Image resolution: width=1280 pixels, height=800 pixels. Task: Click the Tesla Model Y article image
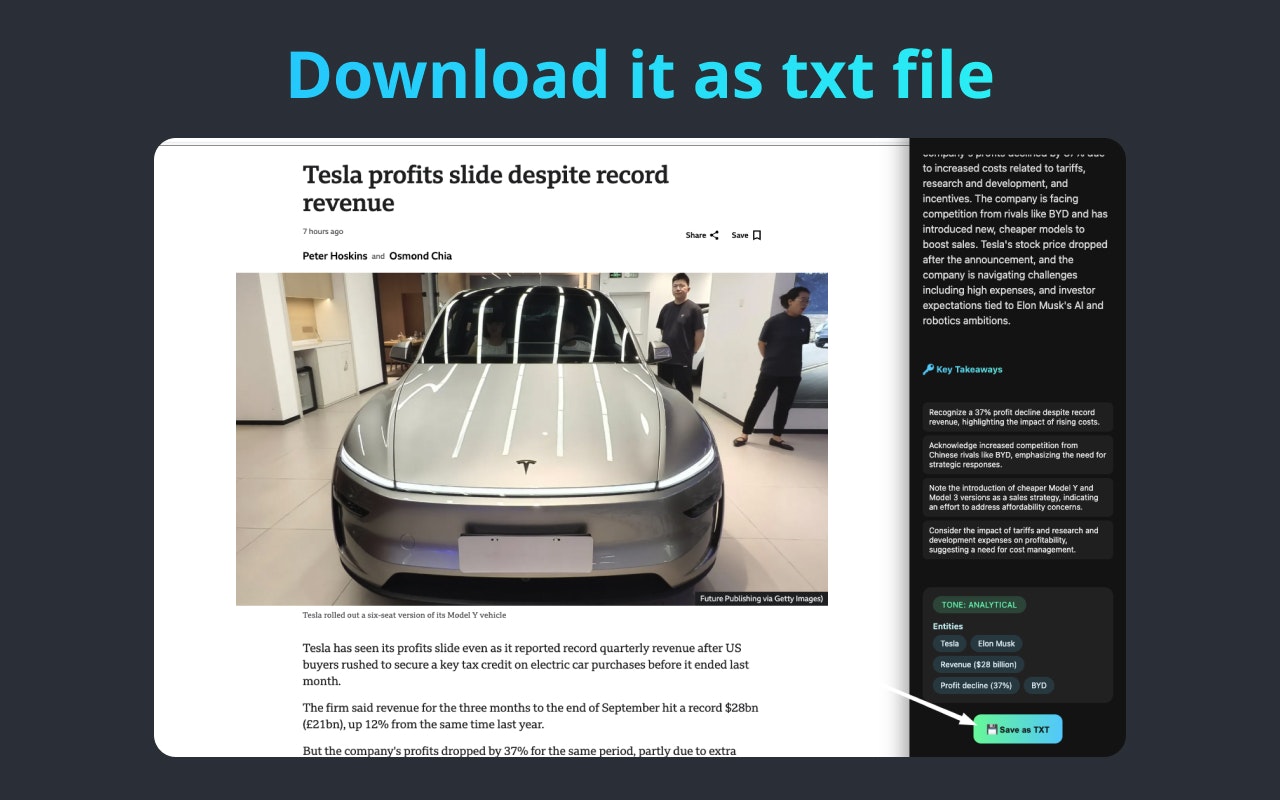pyautogui.click(x=531, y=438)
